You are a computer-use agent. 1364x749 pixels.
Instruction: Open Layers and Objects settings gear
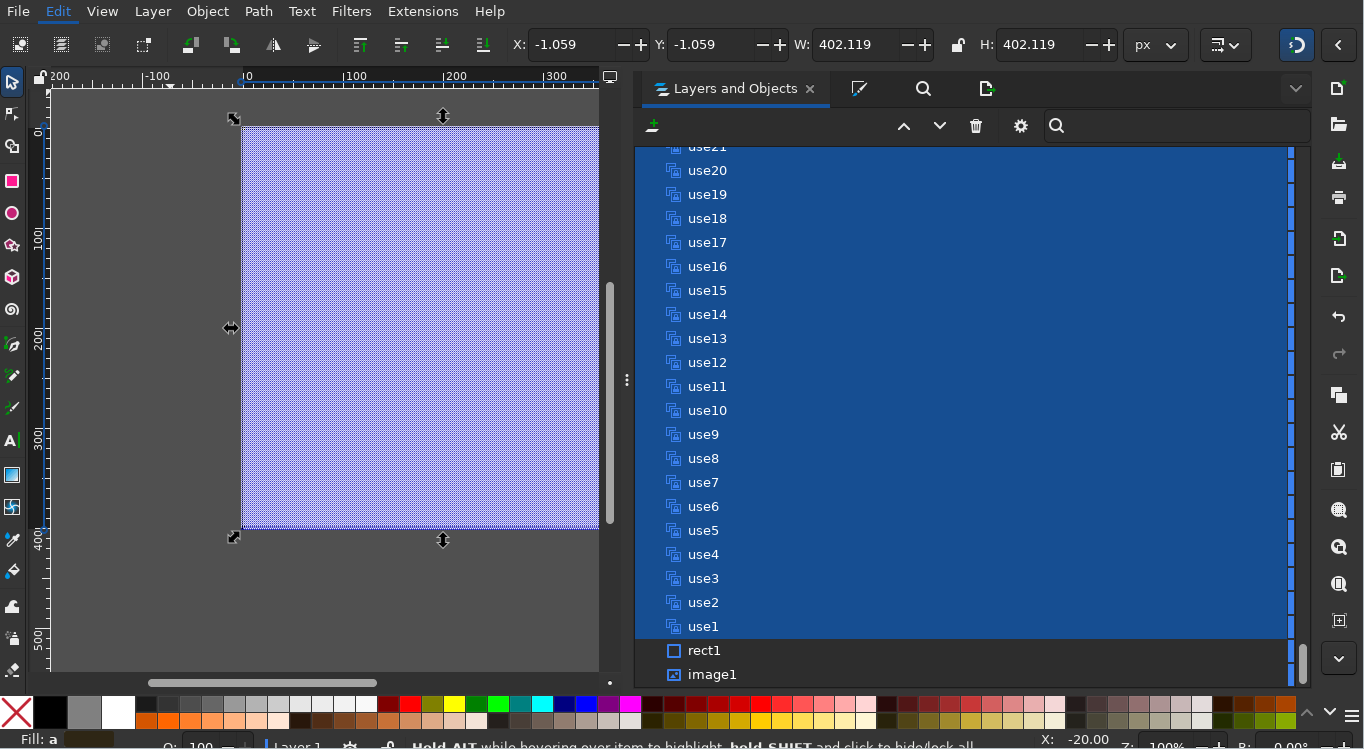click(x=1021, y=126)
